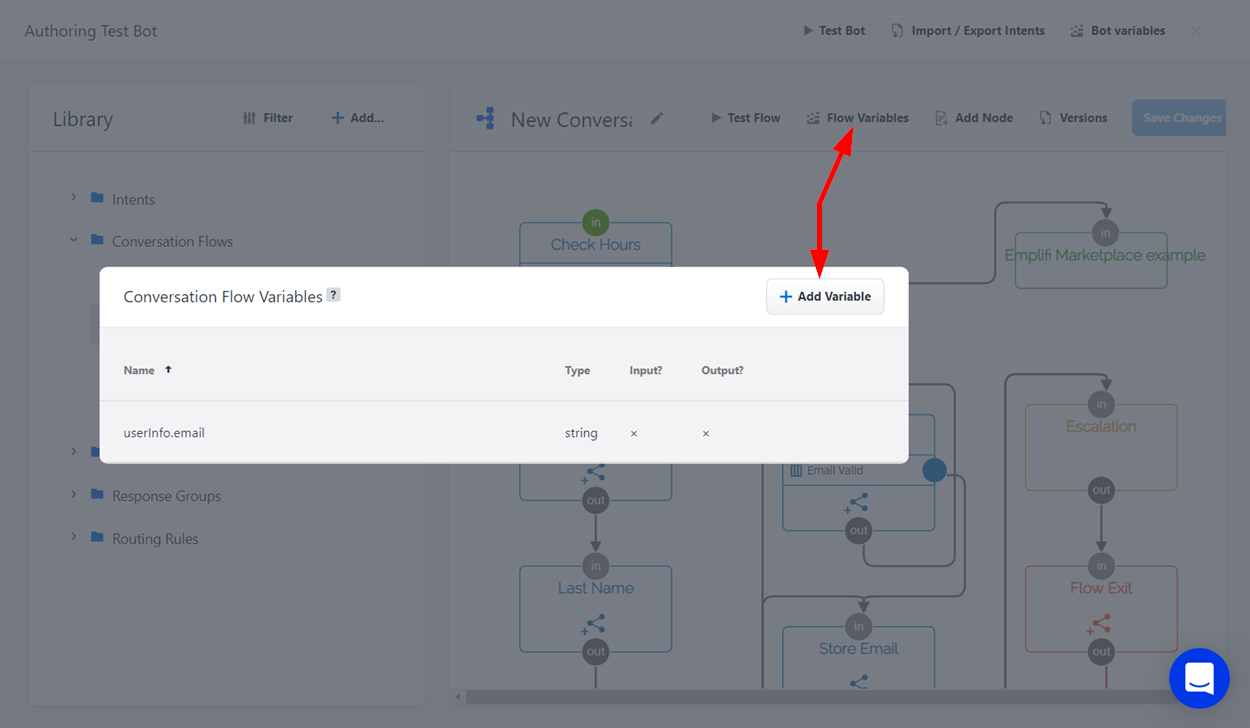Click the Add Variable button
The height and width of the screenshot is (728, 1250).
pyautogui.click(x=825, y=297)
